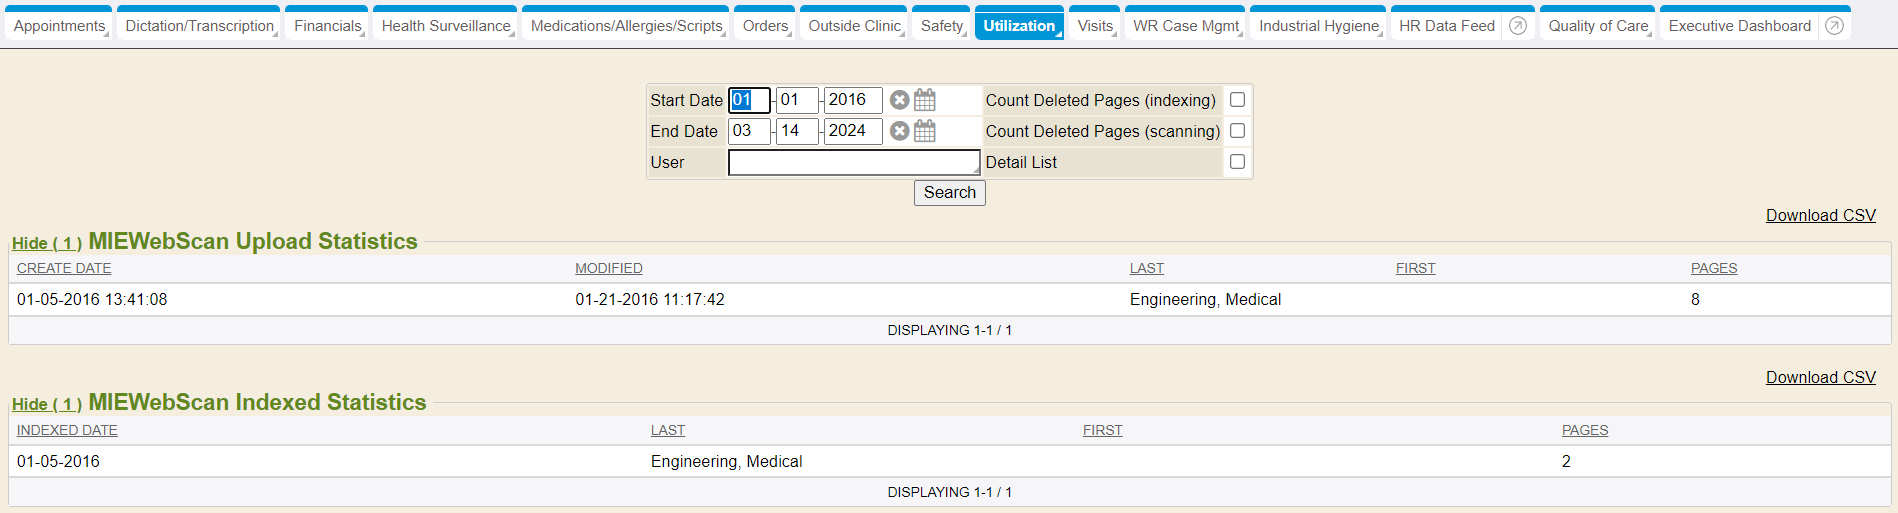Image resolution: width=1898 pixels, height=513 pixels.
Task: Sort indexed table by PAGES column
Action: pos(1584,430)
